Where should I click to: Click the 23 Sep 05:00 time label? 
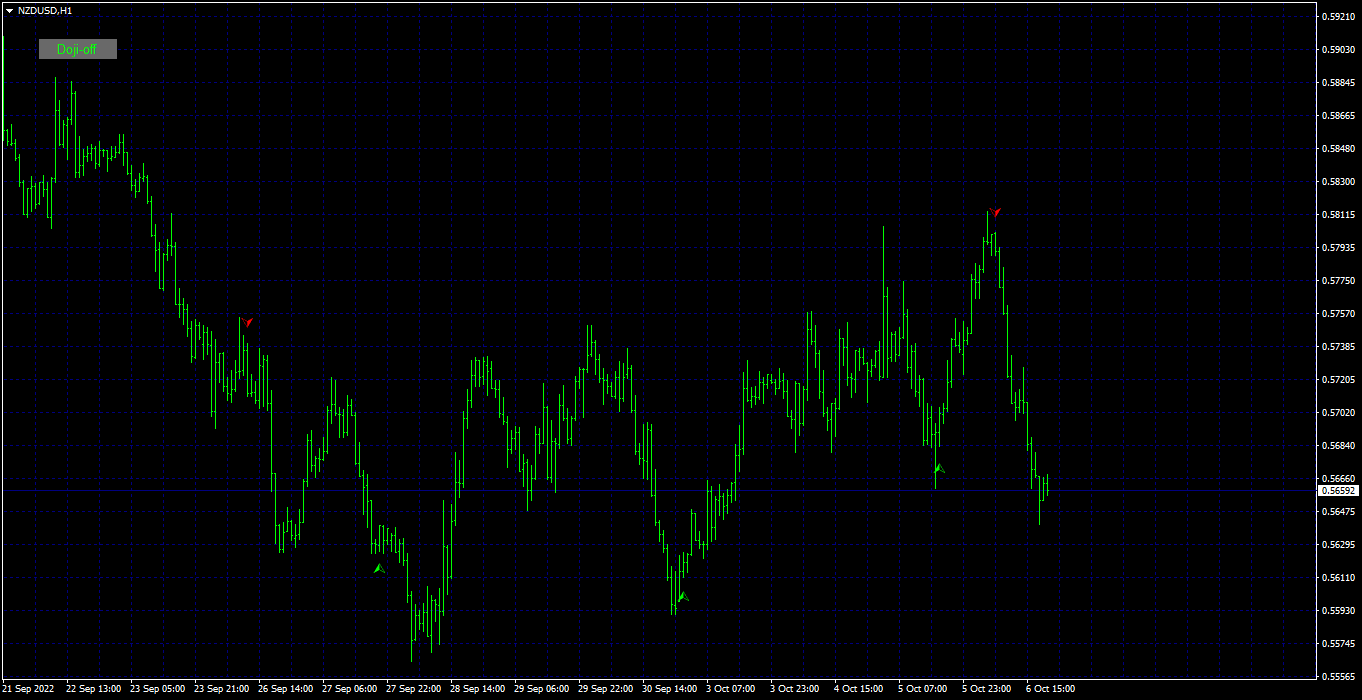(x=157, y=689)
